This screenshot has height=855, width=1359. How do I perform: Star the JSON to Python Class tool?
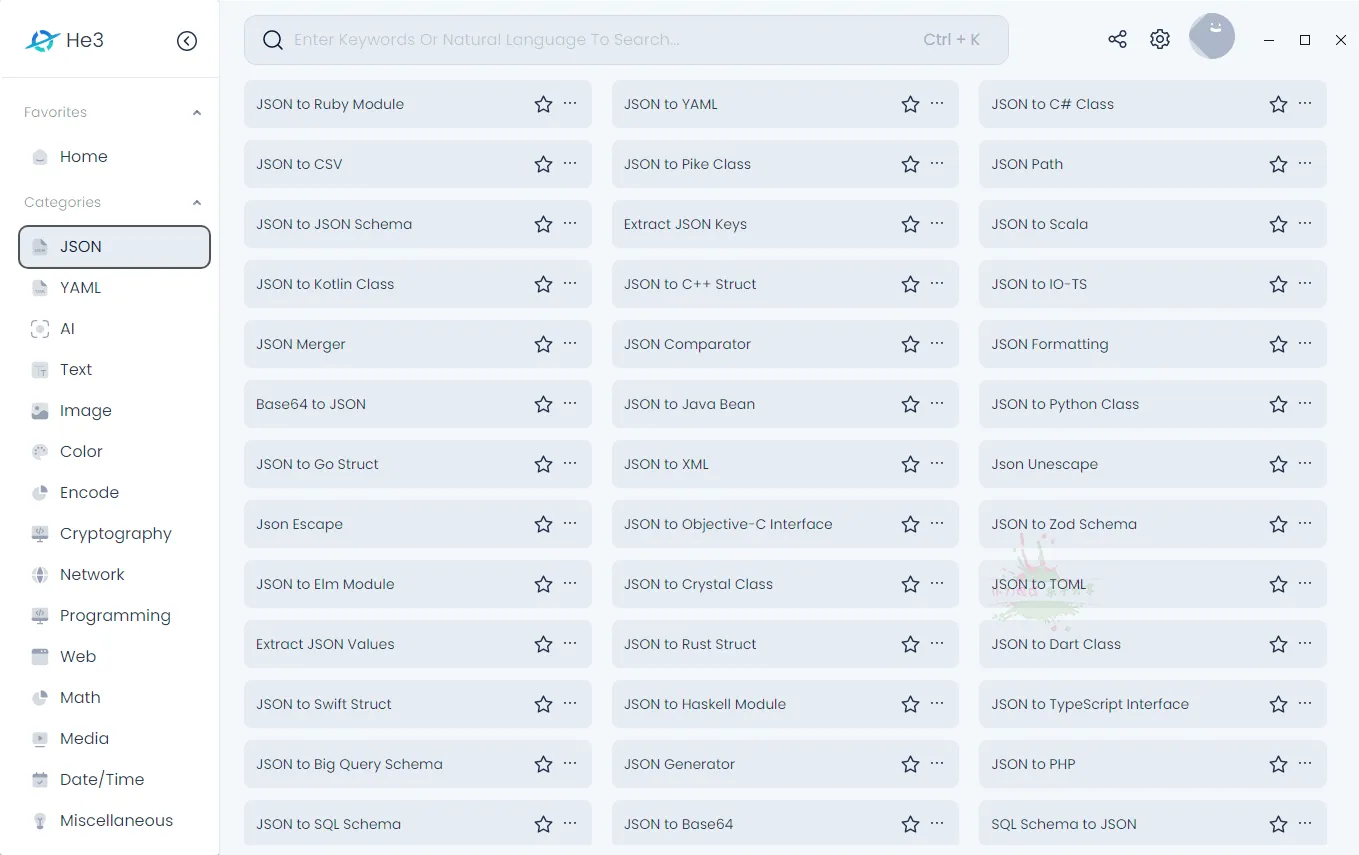point(1278,404)
